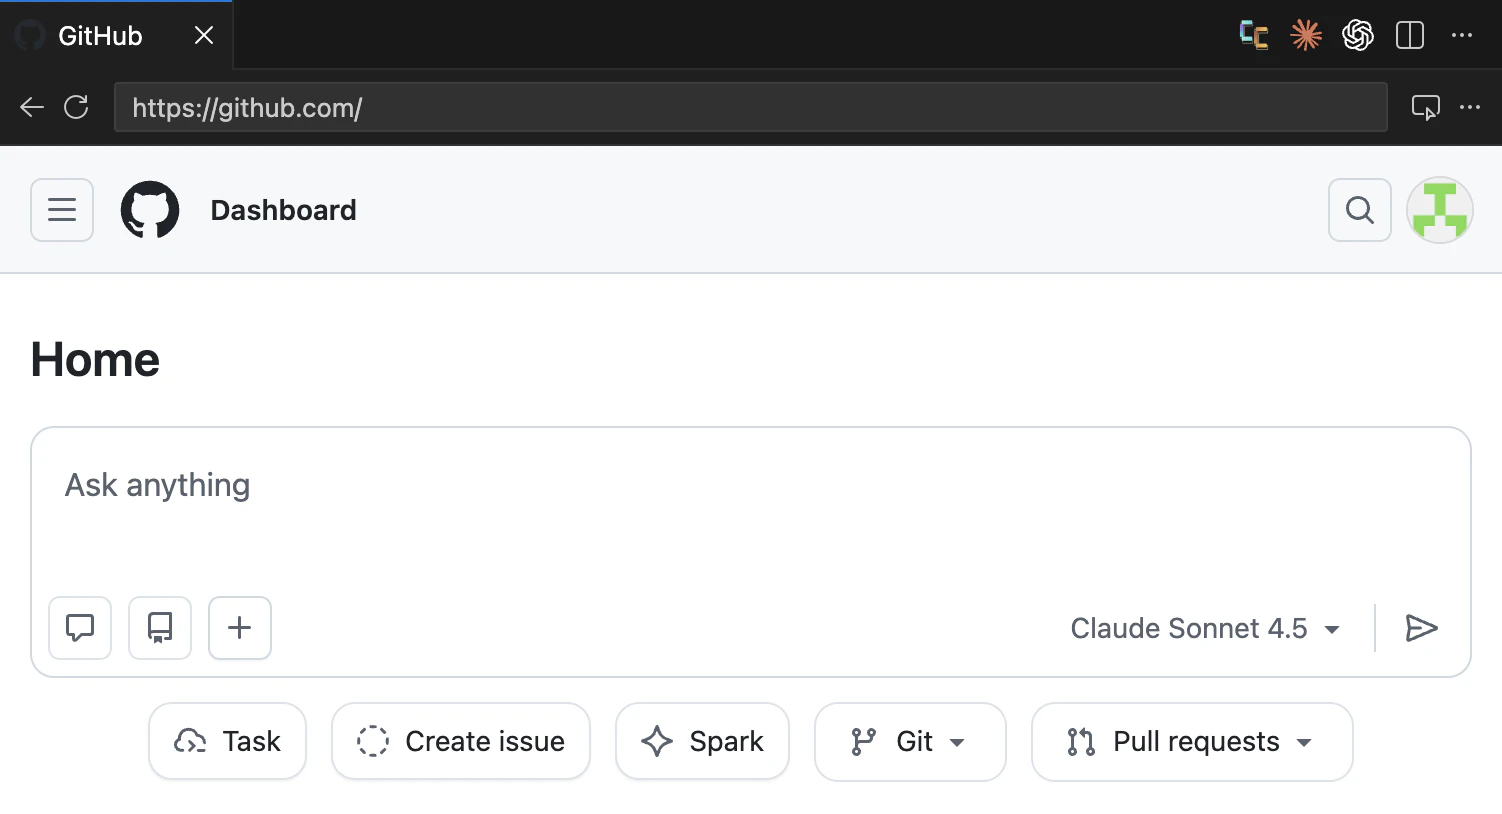Open the hamburger navigation menu
The width and height of the screenshot is (1502, 814).
(x=62, y=210)
